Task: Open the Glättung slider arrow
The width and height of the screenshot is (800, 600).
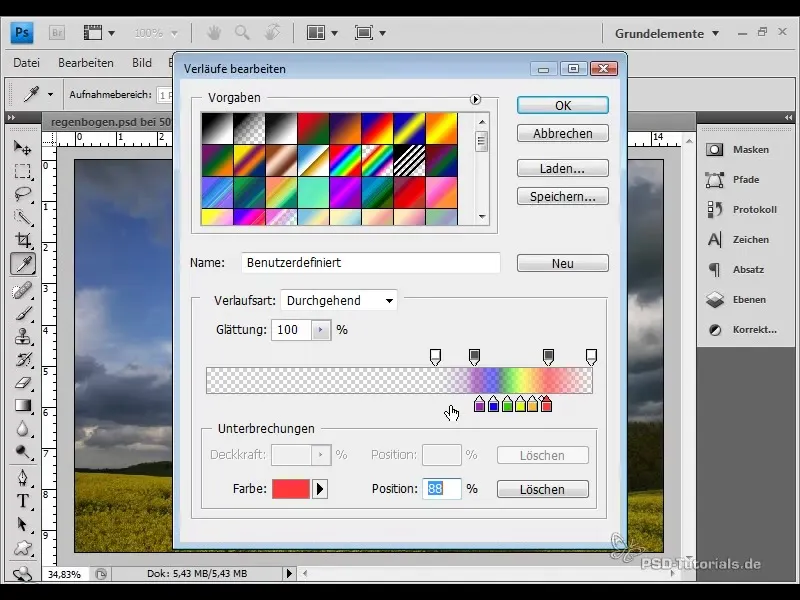Action: (320, 330)
